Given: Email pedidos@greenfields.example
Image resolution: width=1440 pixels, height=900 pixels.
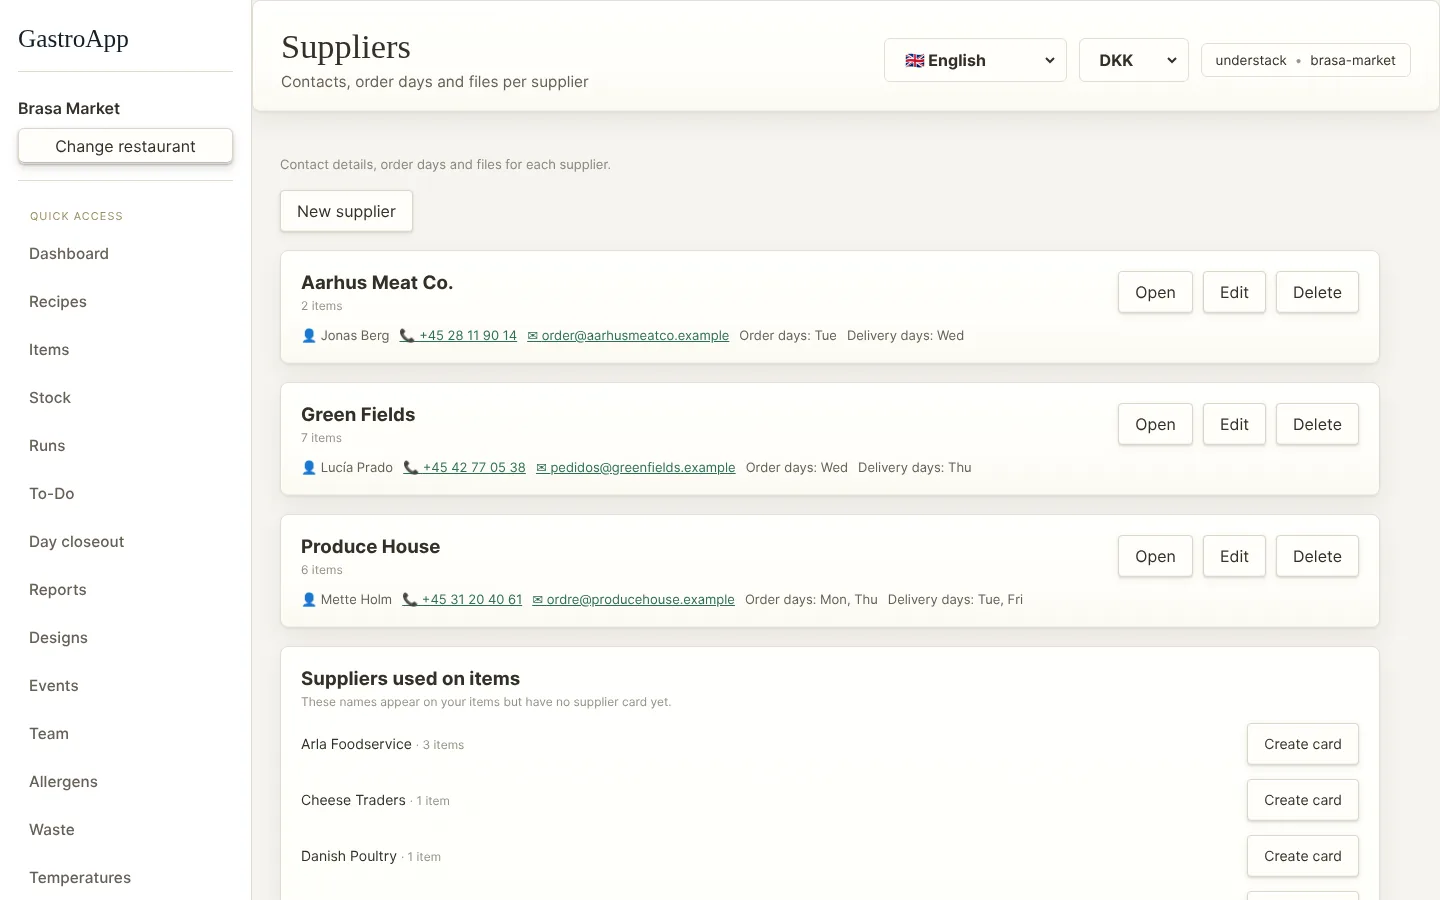Looking at the screenshot, I should (636, 467).
